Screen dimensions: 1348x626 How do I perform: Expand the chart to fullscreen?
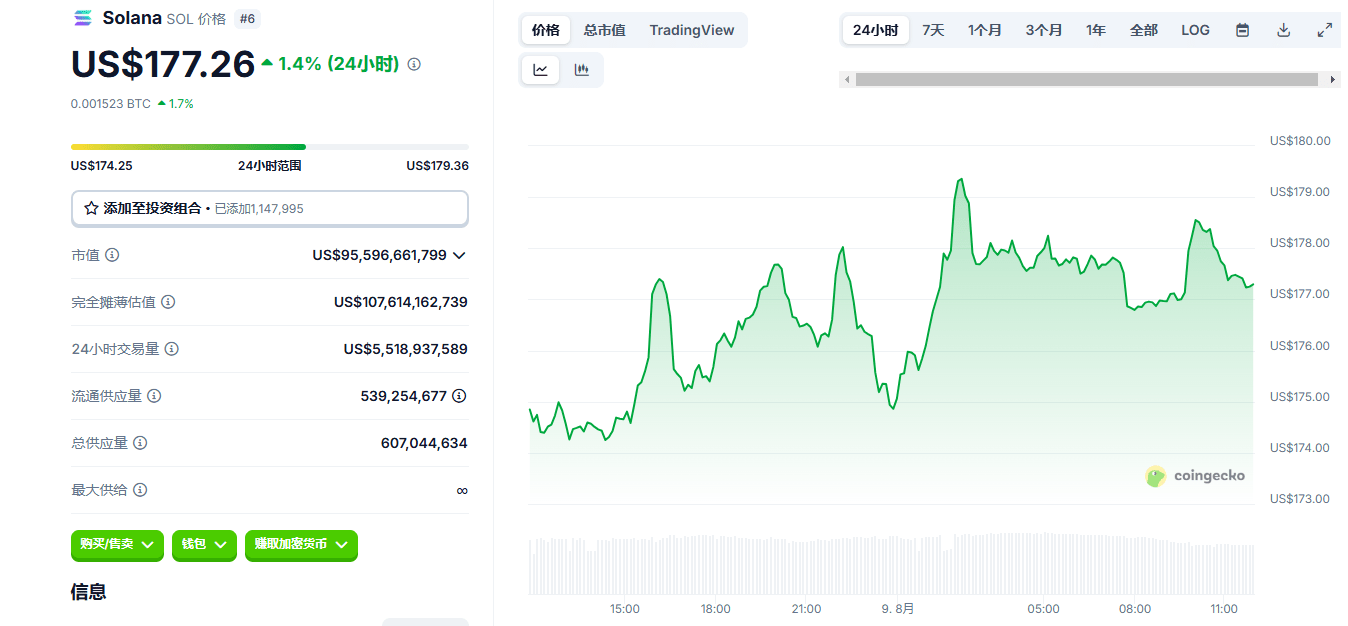(x=1324, y=30)
